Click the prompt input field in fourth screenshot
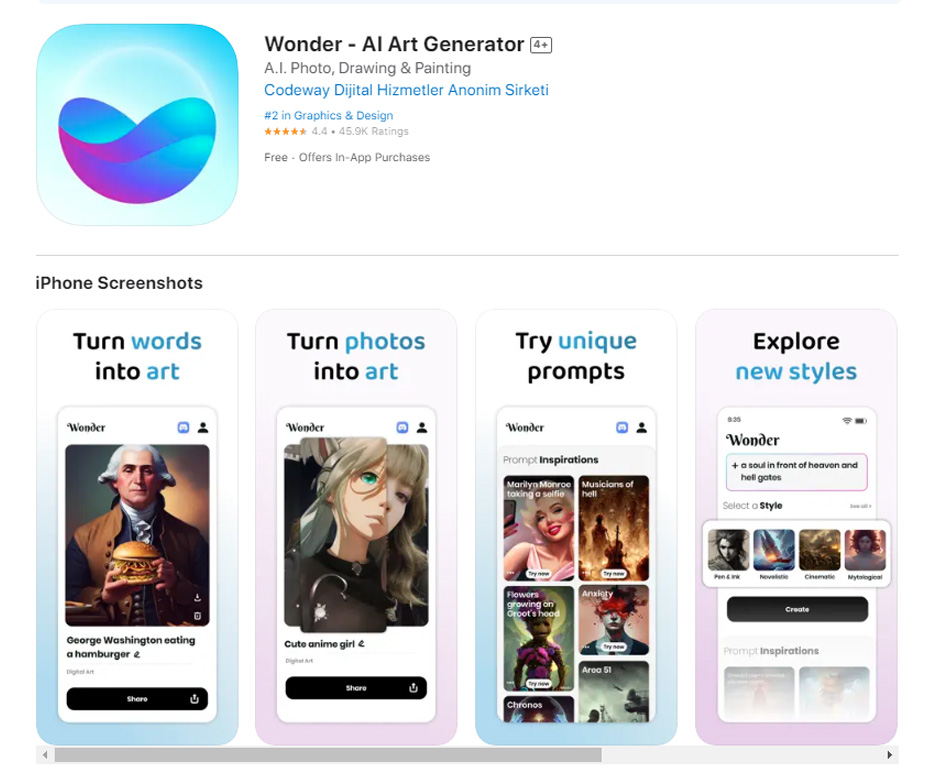This screenshot has height=780, width=932. (797, 472)
